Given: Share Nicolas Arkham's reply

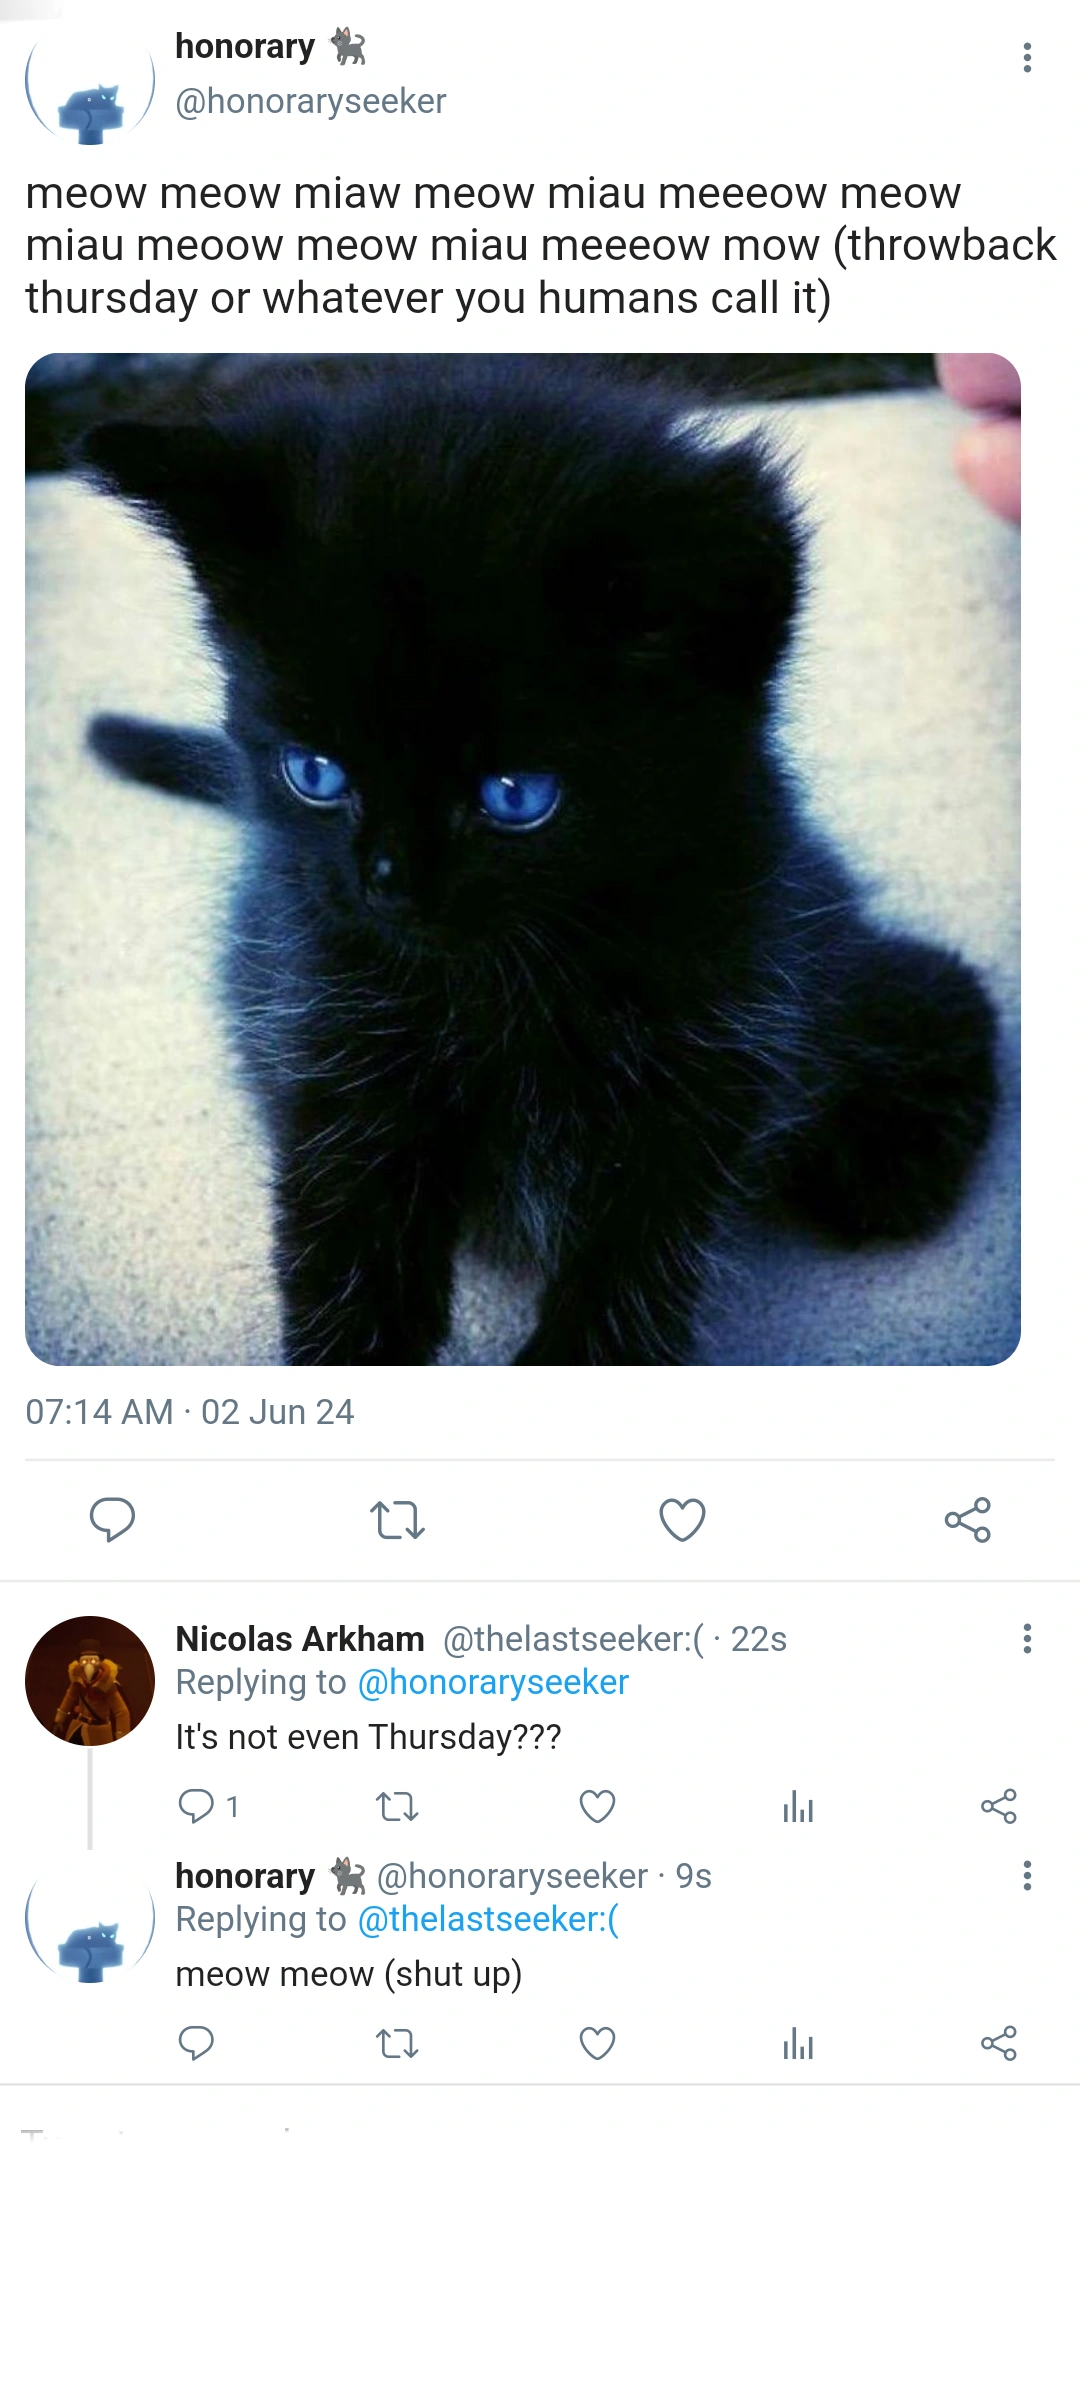Looking at the screenshot, I should 998,1806.
